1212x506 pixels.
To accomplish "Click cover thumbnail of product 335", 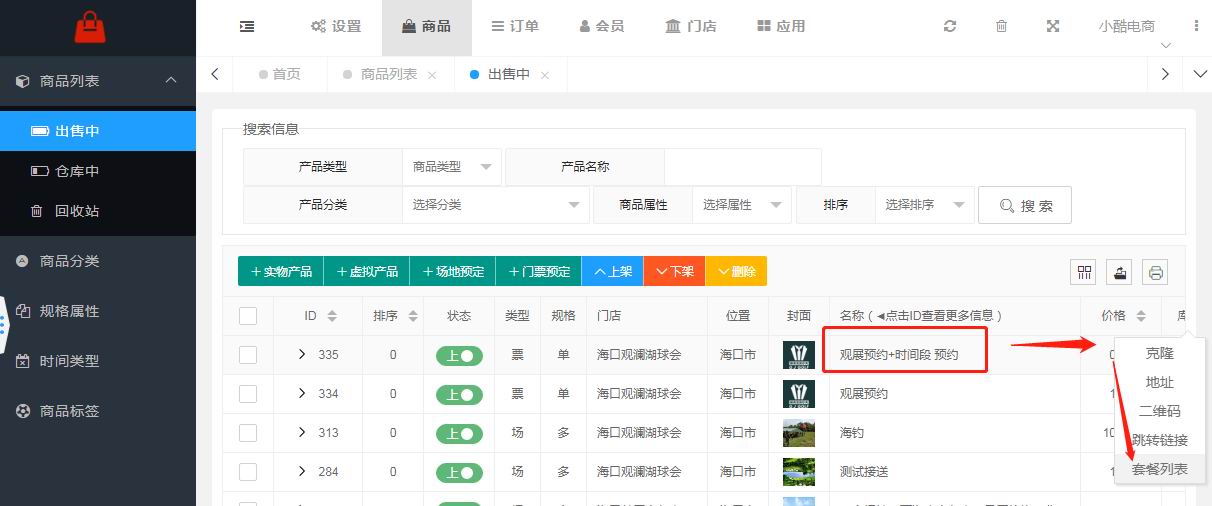I will (799, 355).
